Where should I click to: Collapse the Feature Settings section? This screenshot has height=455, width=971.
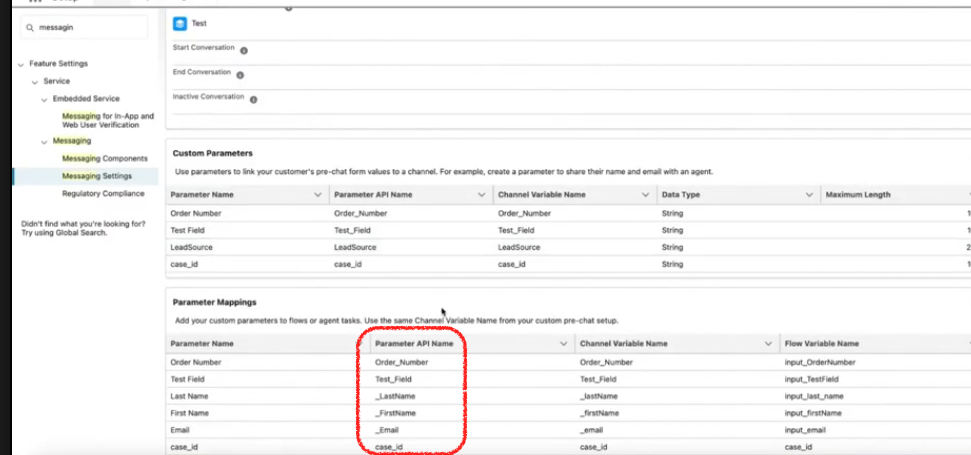[22, 64]
